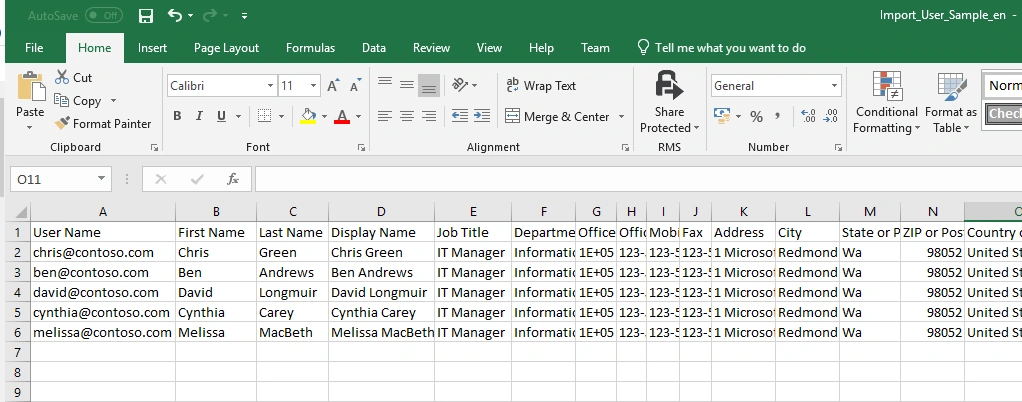Image resolution: width=1022 pixels, height=402 pixels.
Task: Open the font name combo box
Action: (222, 86)
